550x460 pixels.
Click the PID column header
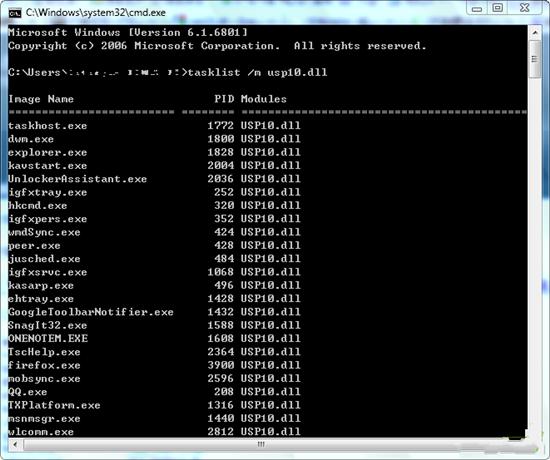coord(224,99)
